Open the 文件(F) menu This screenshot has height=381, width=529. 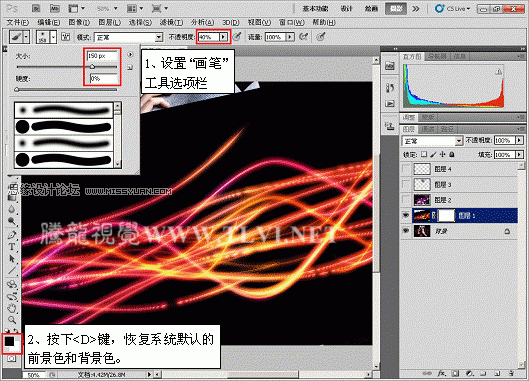(x=18, y=22)
